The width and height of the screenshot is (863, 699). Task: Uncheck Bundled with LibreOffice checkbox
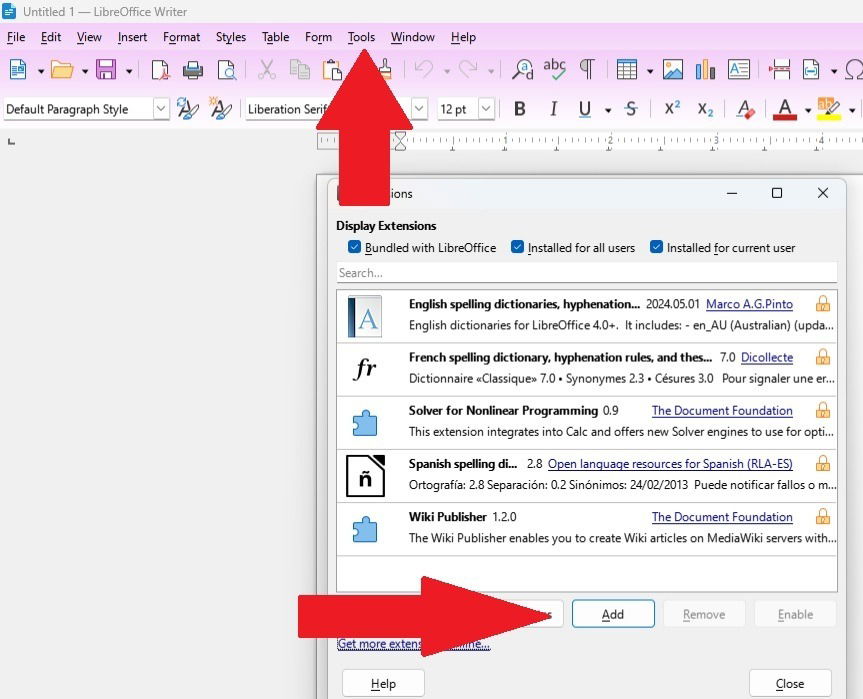[x=354, y=247]
